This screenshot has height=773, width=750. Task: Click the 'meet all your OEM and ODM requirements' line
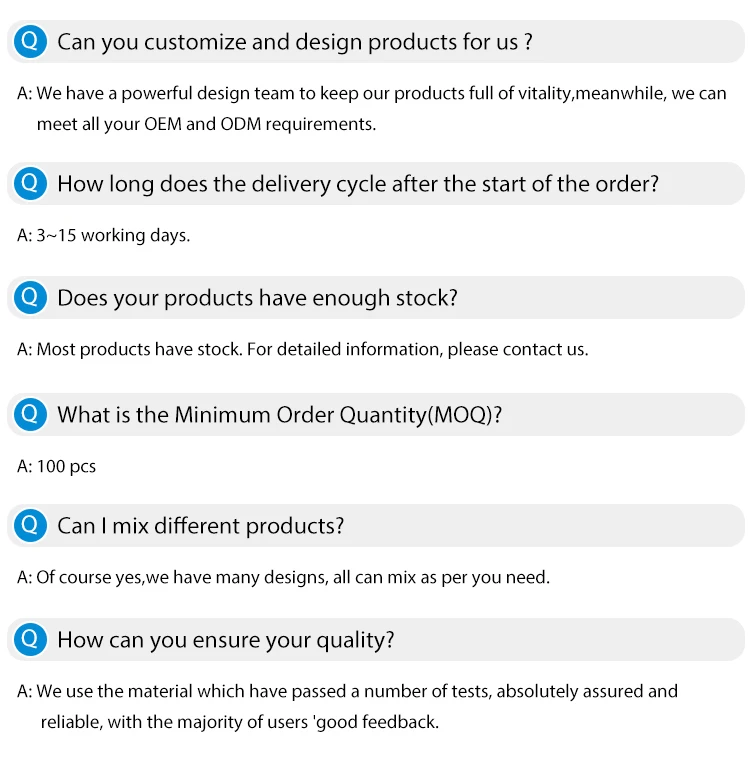coord(207,124)
